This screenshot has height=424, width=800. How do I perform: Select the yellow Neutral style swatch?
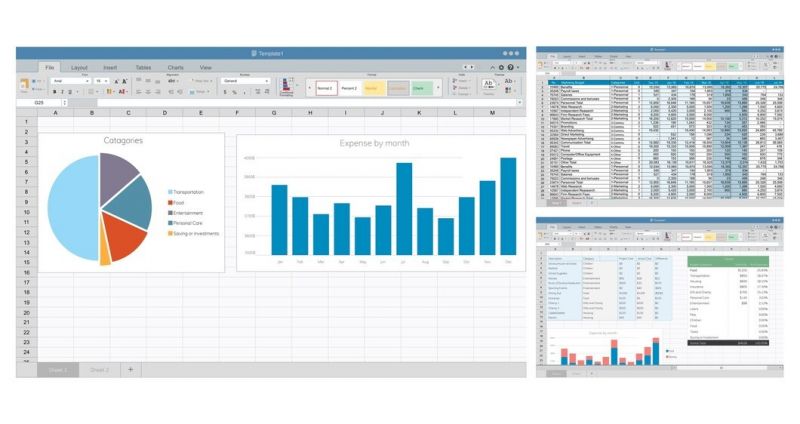(x=372, y=88)
